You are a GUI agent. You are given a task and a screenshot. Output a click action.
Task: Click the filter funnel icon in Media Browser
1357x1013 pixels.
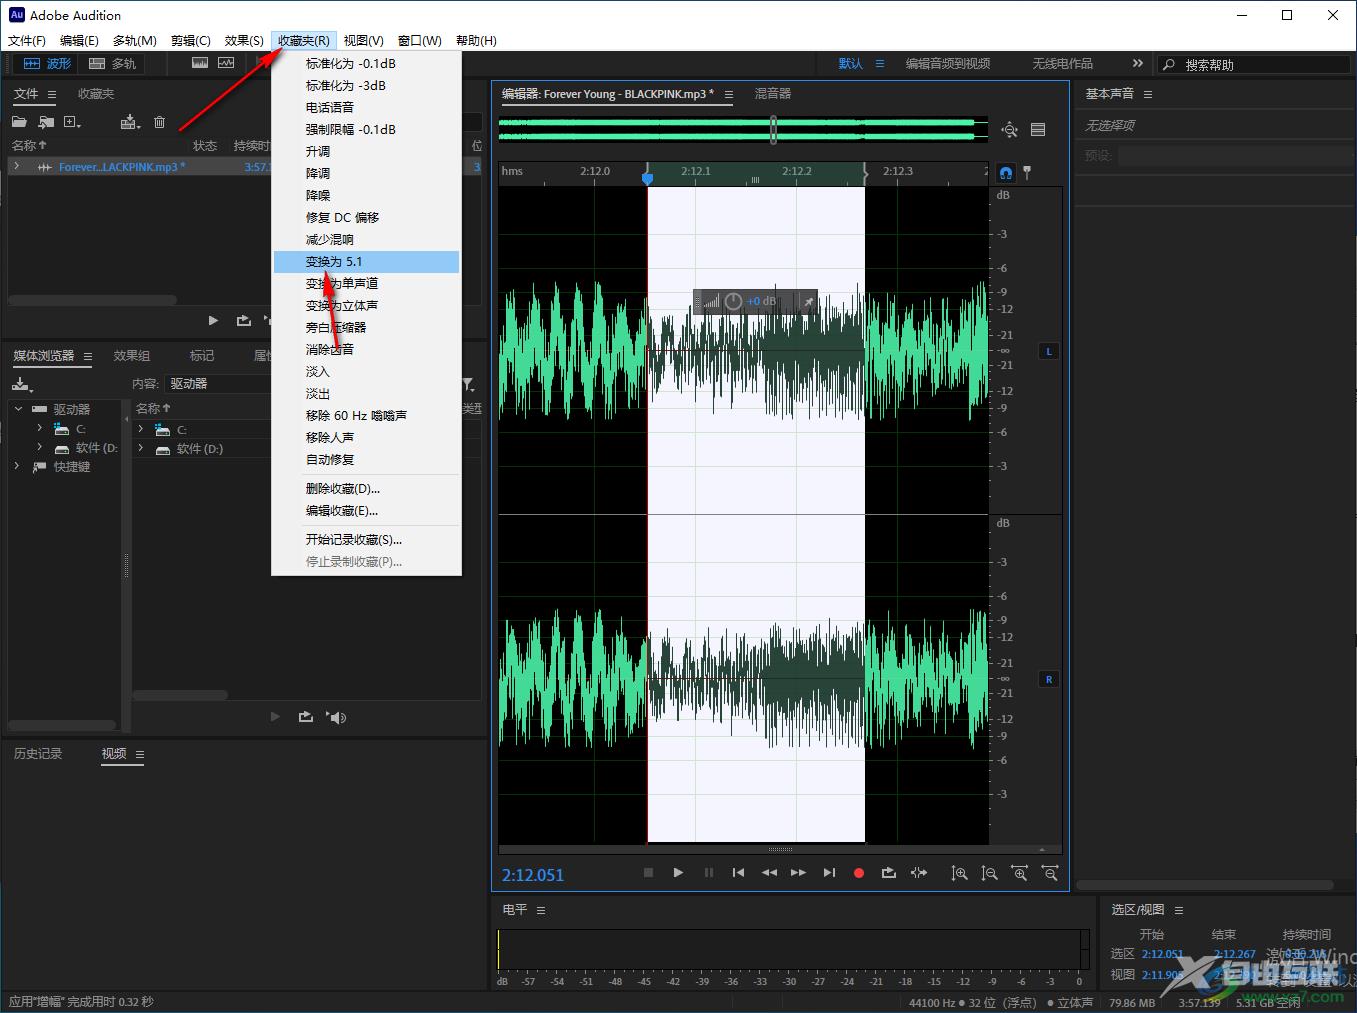468,384
